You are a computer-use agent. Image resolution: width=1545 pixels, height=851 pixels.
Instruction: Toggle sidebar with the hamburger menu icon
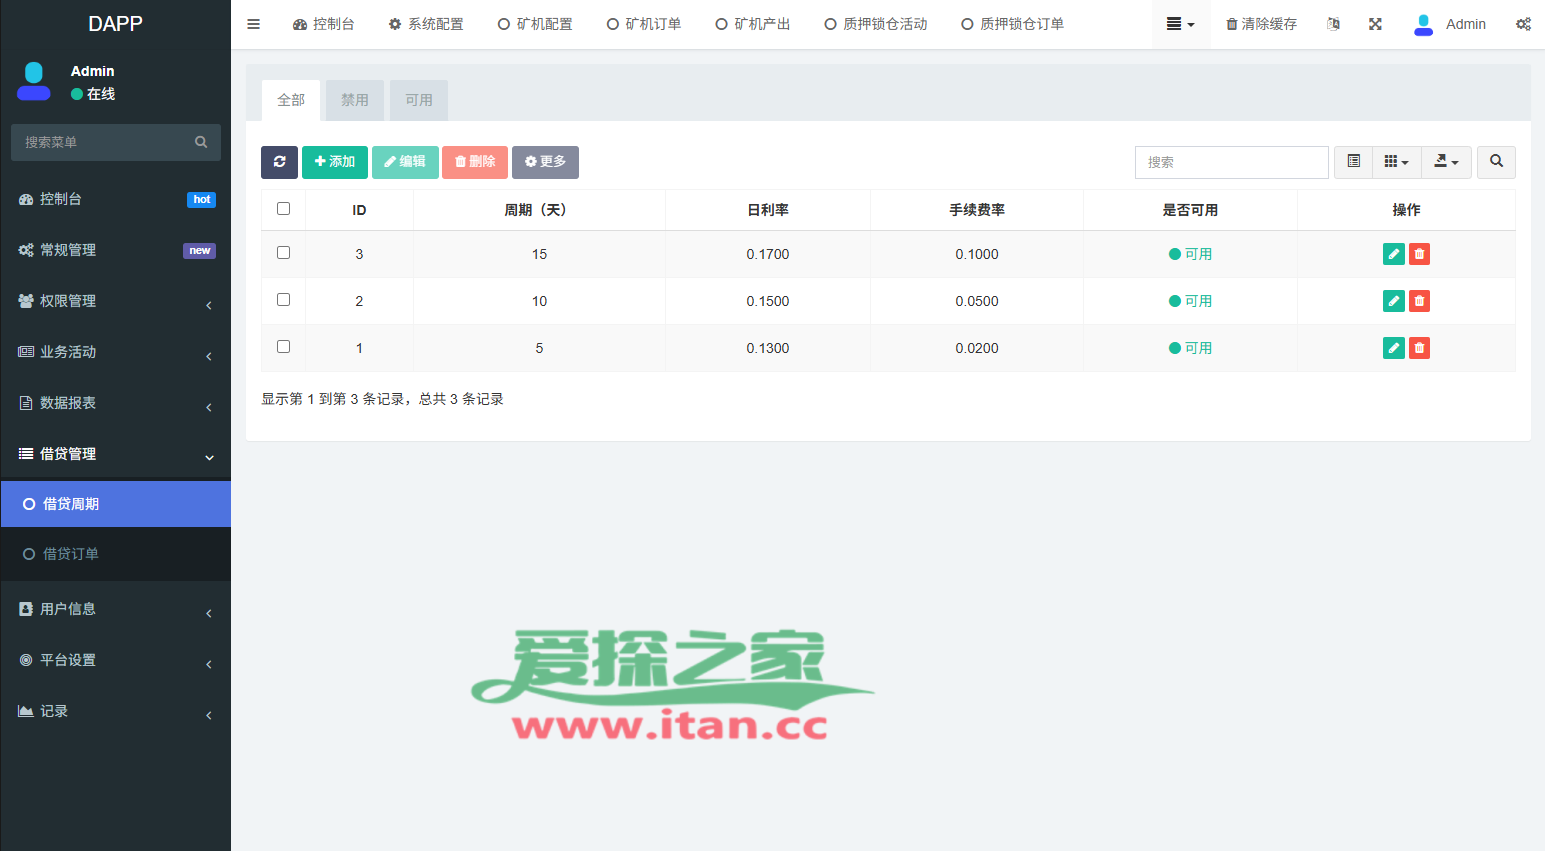pos(254,24)
